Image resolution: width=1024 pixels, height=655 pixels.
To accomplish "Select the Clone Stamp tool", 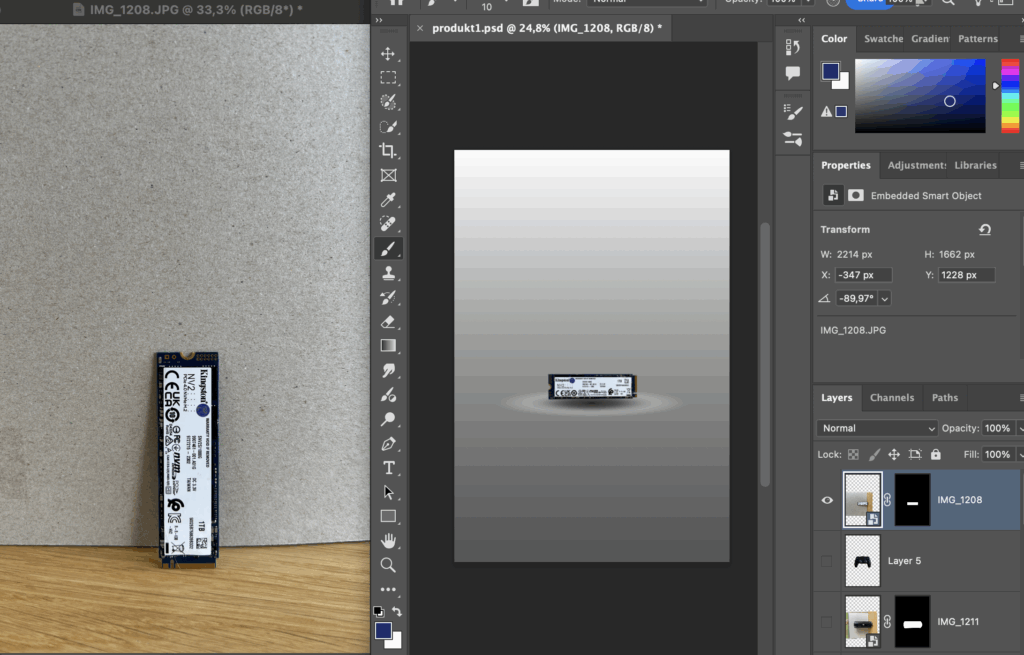I will [x=388, y=273].
